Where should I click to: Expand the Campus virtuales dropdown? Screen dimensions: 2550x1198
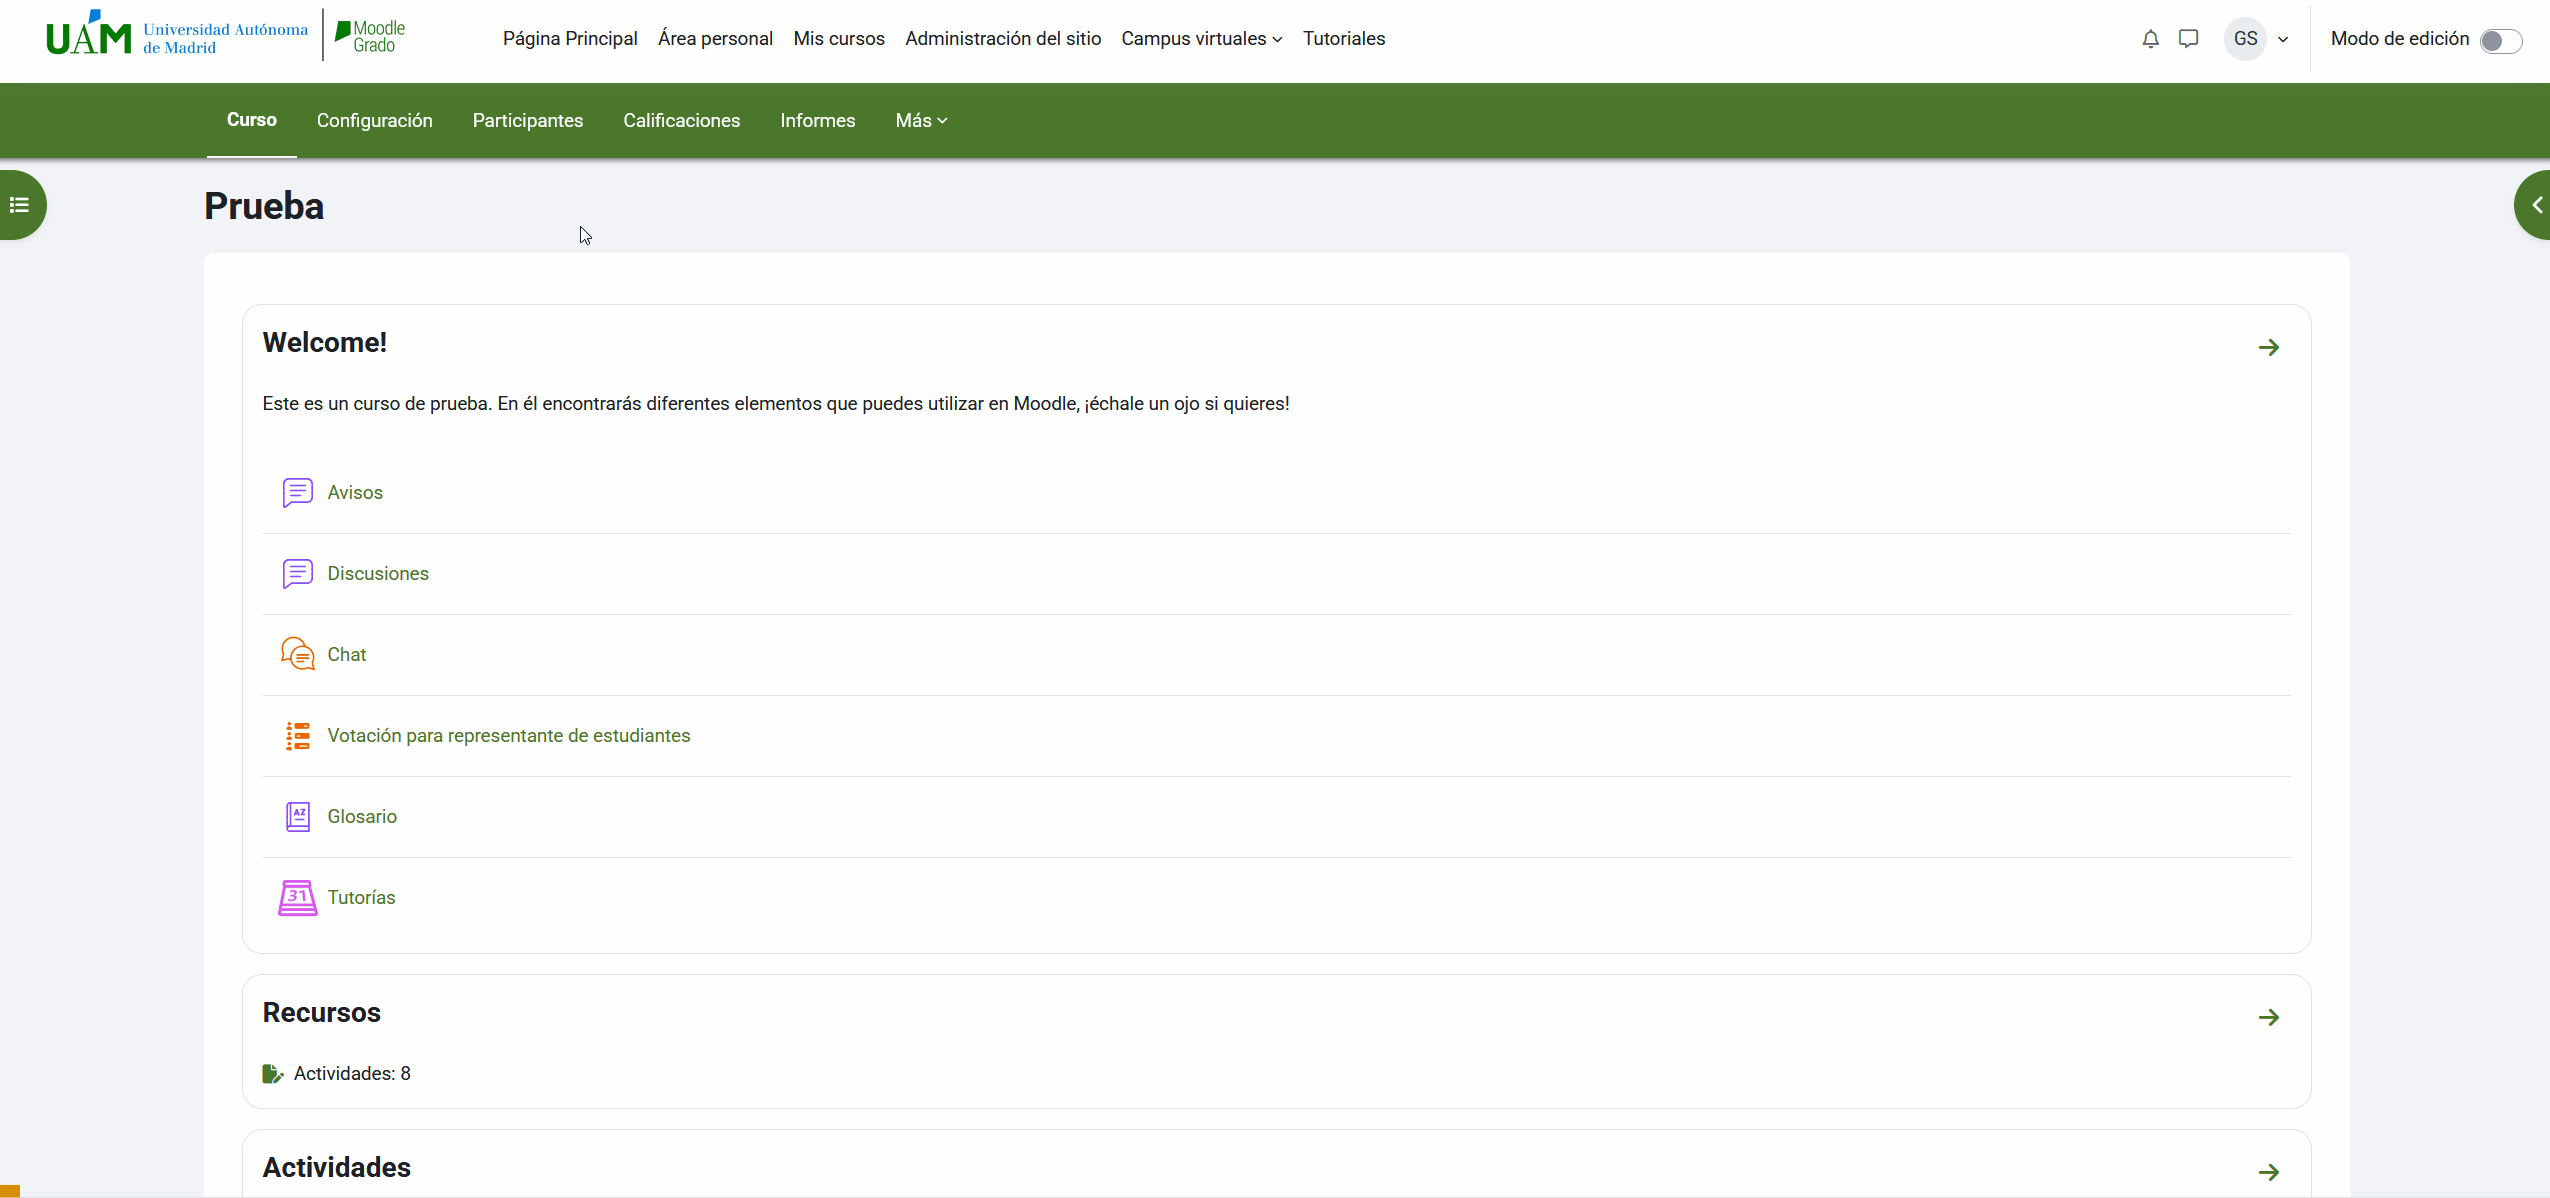tap(1201, 39)
